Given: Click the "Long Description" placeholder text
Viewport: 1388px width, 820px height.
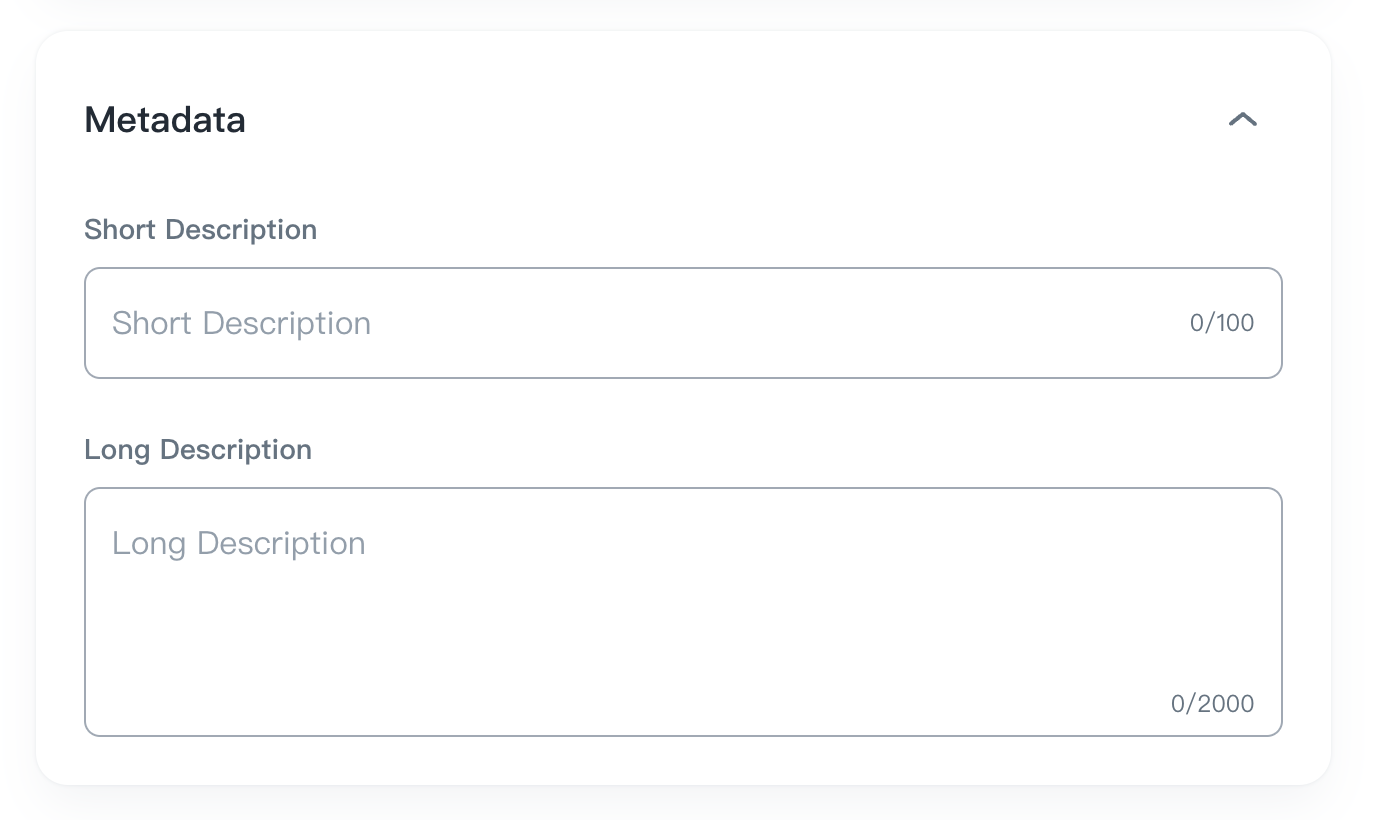Looking at the screenshot, I should [x=238, y=543].
